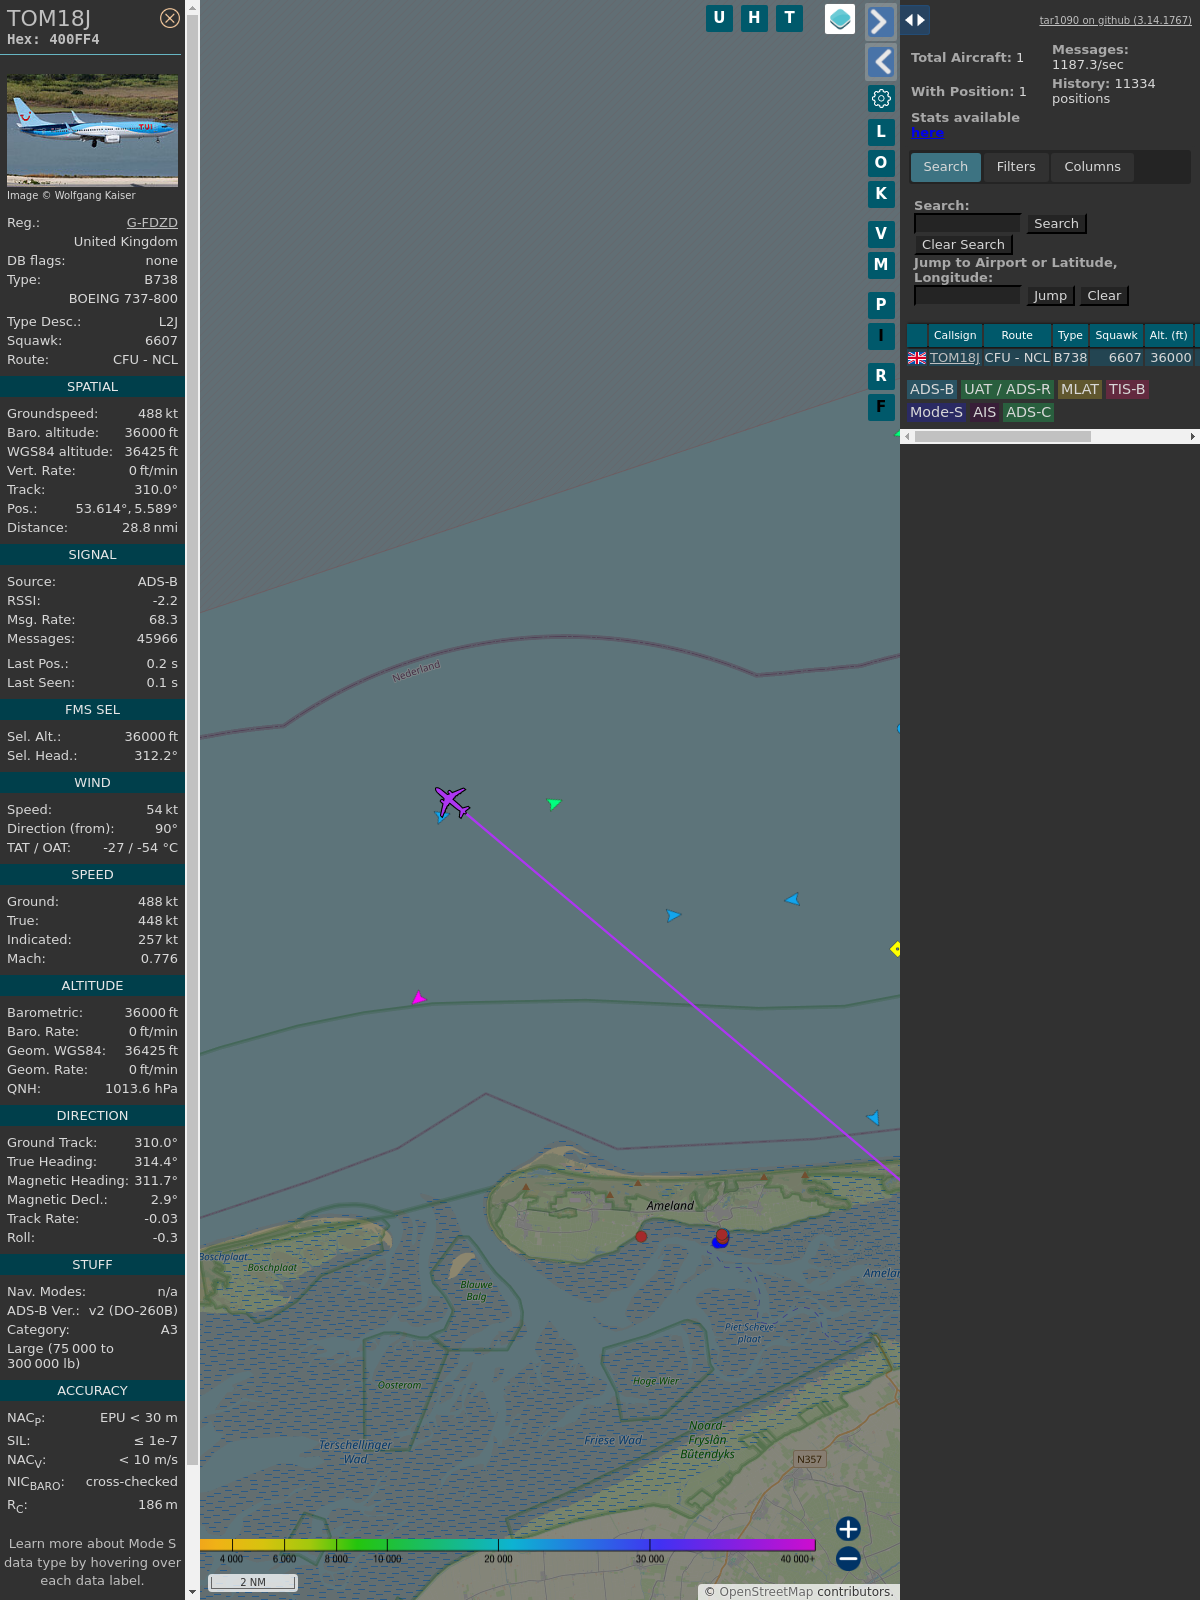
Task: Expand sidebar with the right chevron arrow
Action: coord(880,22)
